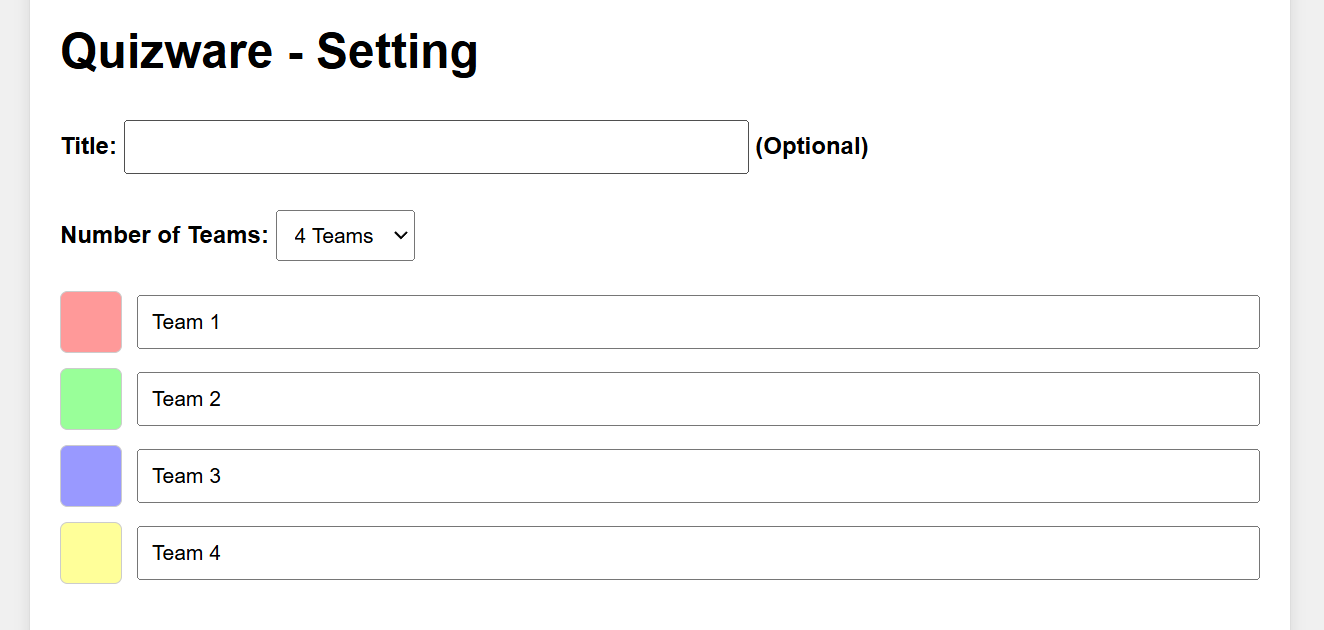Open the Number of Teams dropdown
The height and width of the screenshot is (630, 1324).
[345, 236]
